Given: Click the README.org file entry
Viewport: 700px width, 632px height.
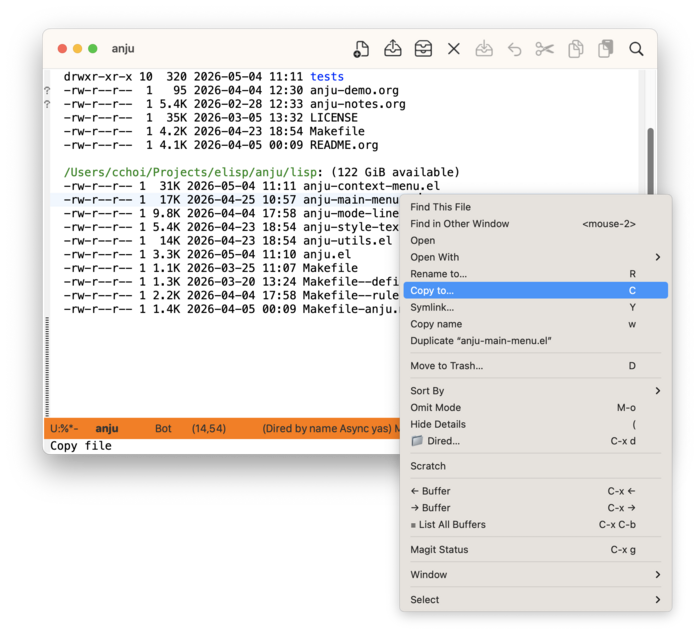Looking at the screenshot, I should 344,145.
